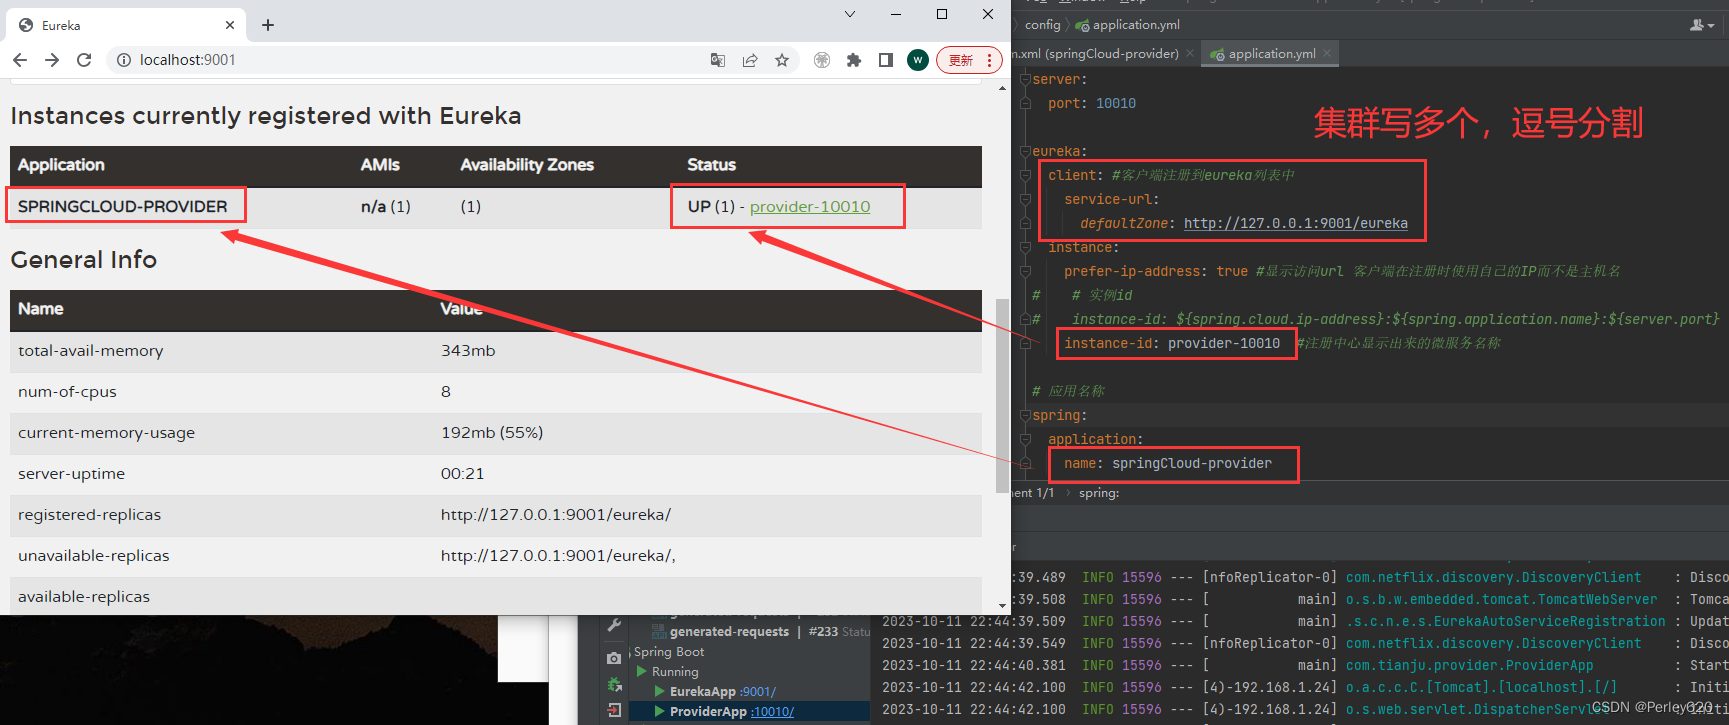Open the Chrome extensions puzzle icon
The image size is (1729, 725).
(854, 60)
